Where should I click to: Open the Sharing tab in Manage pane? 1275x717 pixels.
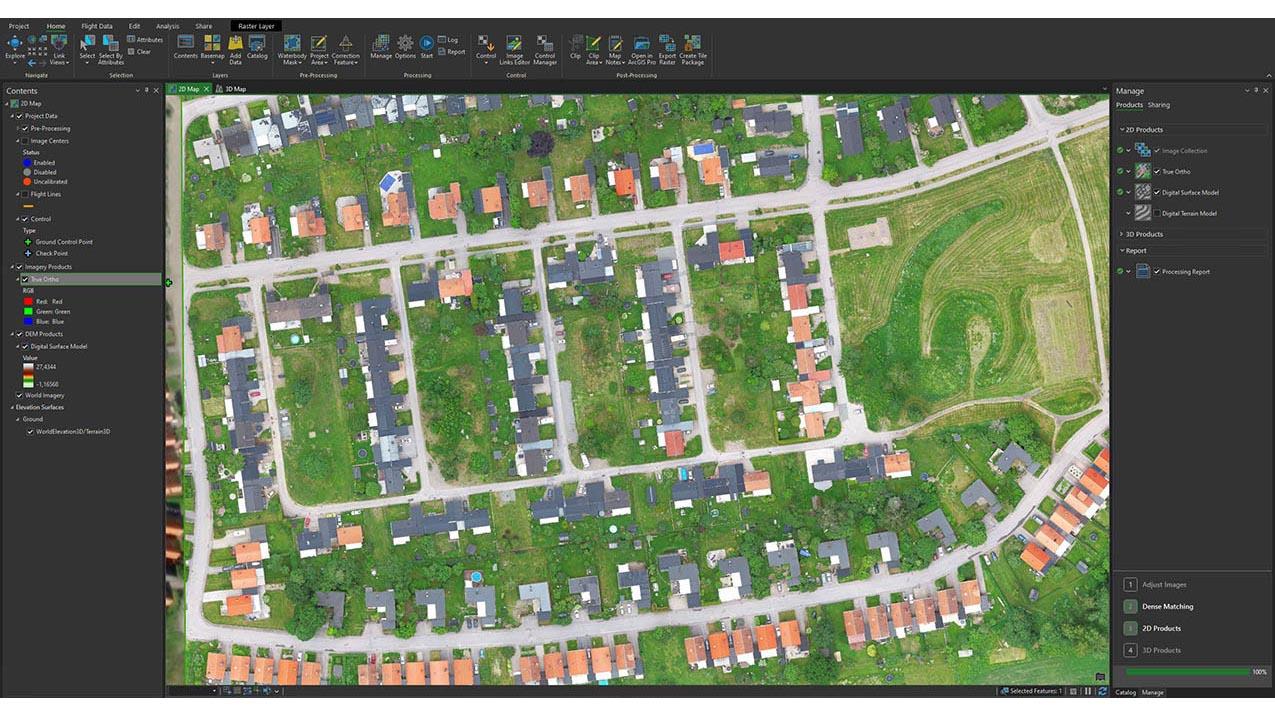pos(1158,105)
